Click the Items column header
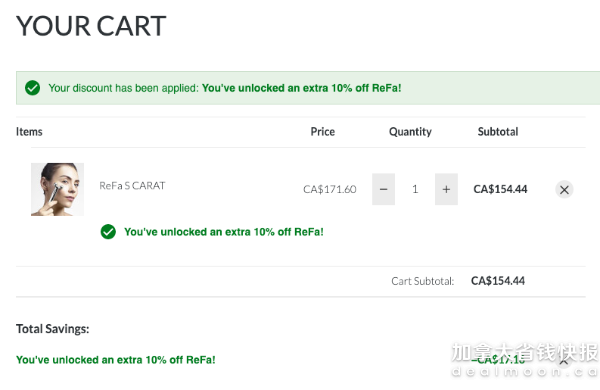This screenshot has width=600, height=390. (x=29, y=132)
